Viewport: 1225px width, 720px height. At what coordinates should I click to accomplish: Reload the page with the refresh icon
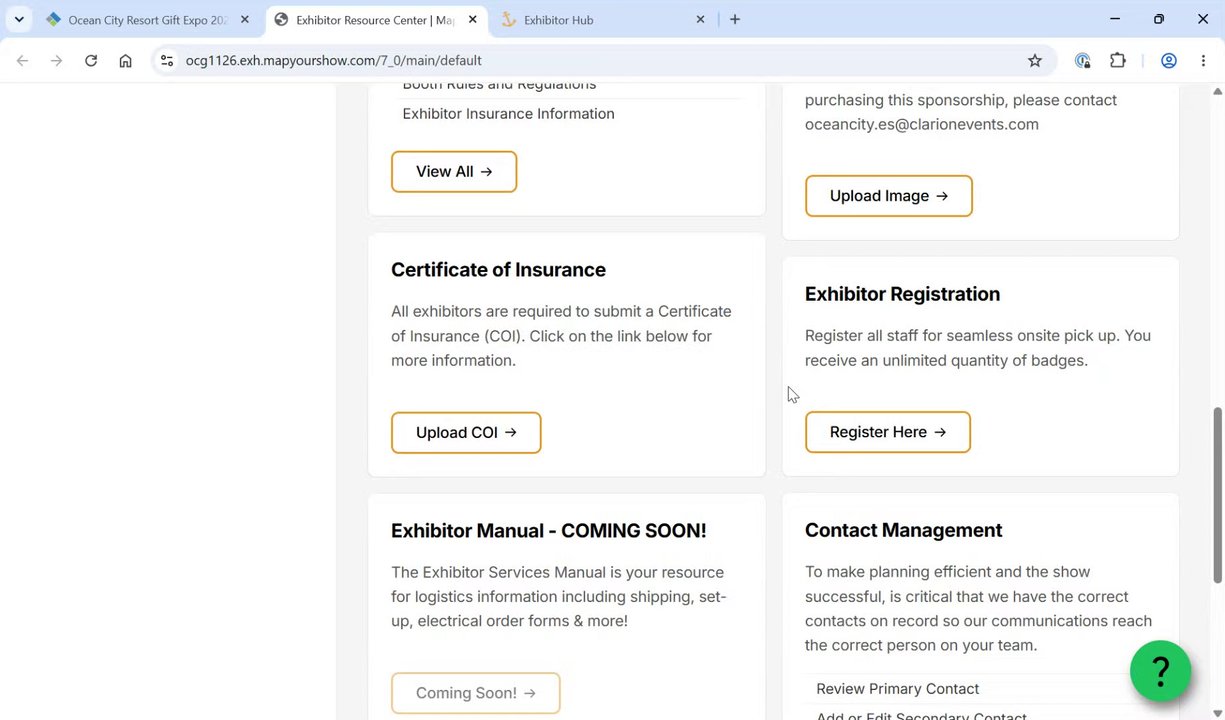click(x=91, y=61)
